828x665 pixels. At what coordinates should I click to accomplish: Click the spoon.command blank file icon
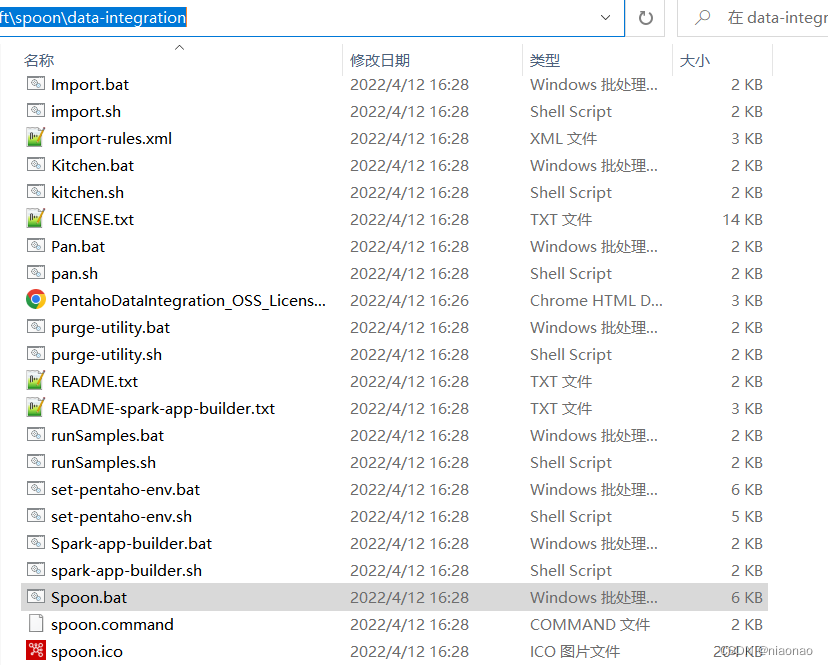coord(36,624)
